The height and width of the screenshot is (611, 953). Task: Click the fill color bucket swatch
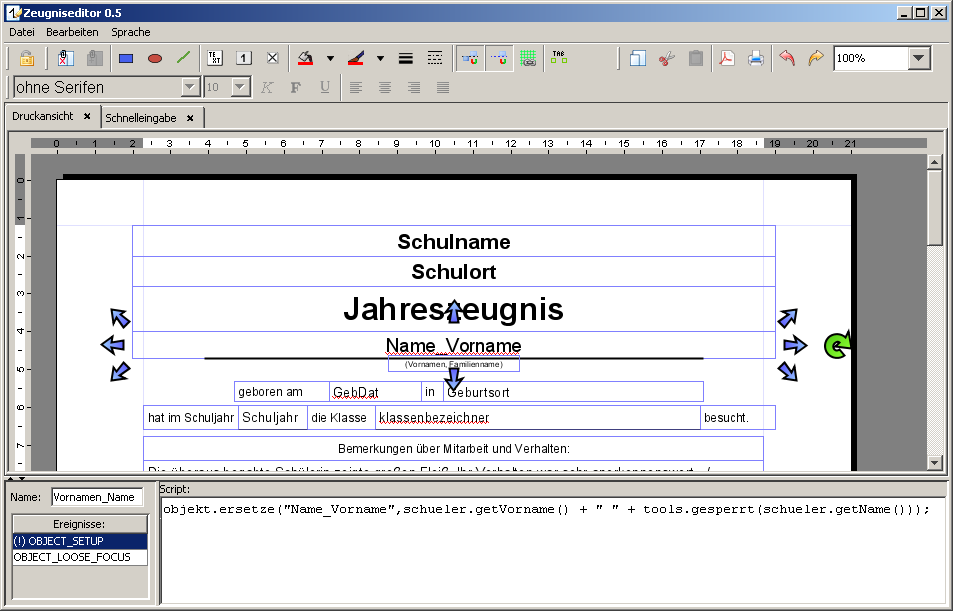(x=306, y=58)
